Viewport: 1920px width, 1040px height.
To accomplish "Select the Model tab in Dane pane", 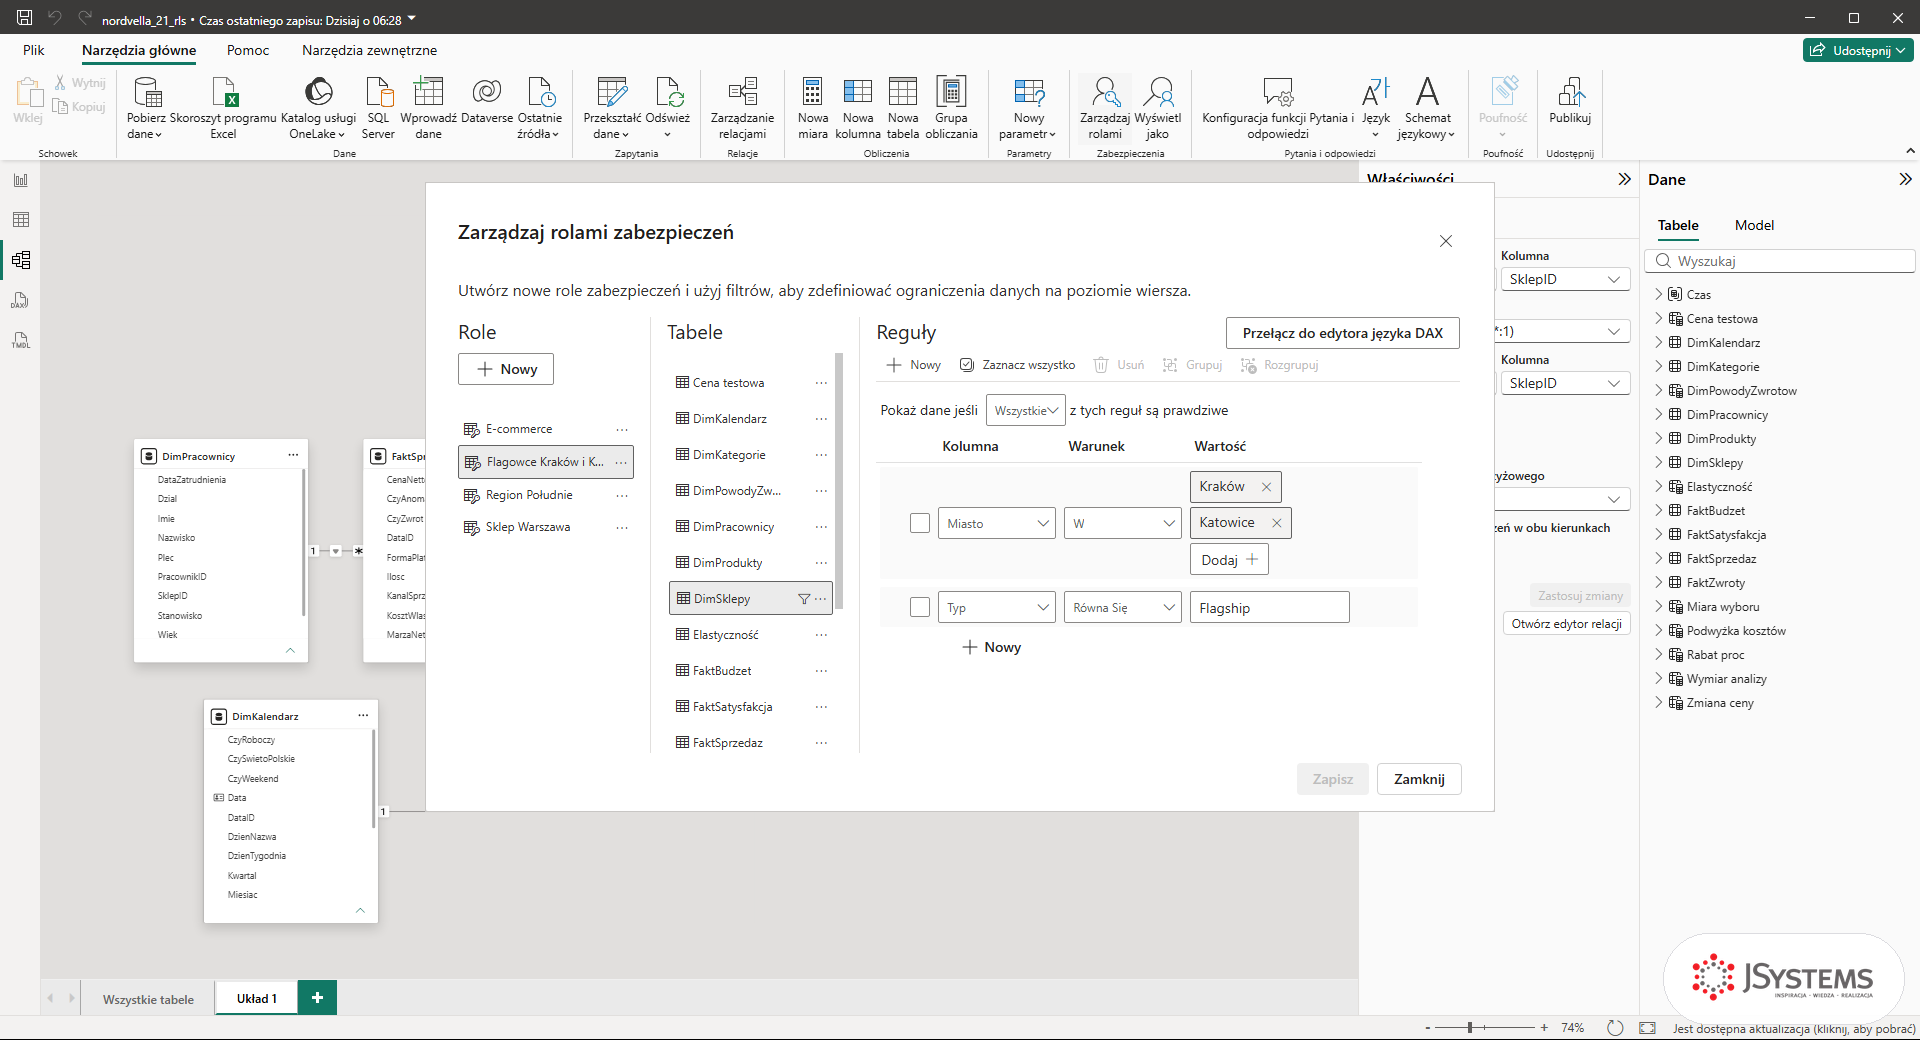I will pos(1754,225).
